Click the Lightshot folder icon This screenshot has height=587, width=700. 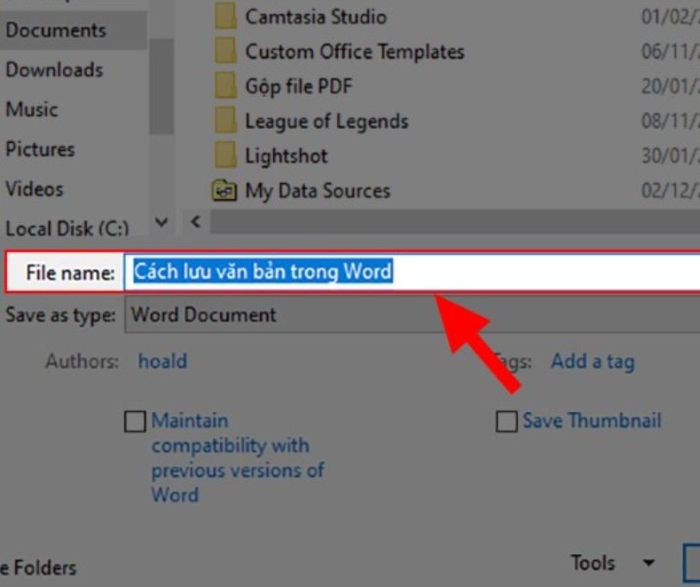226,156
